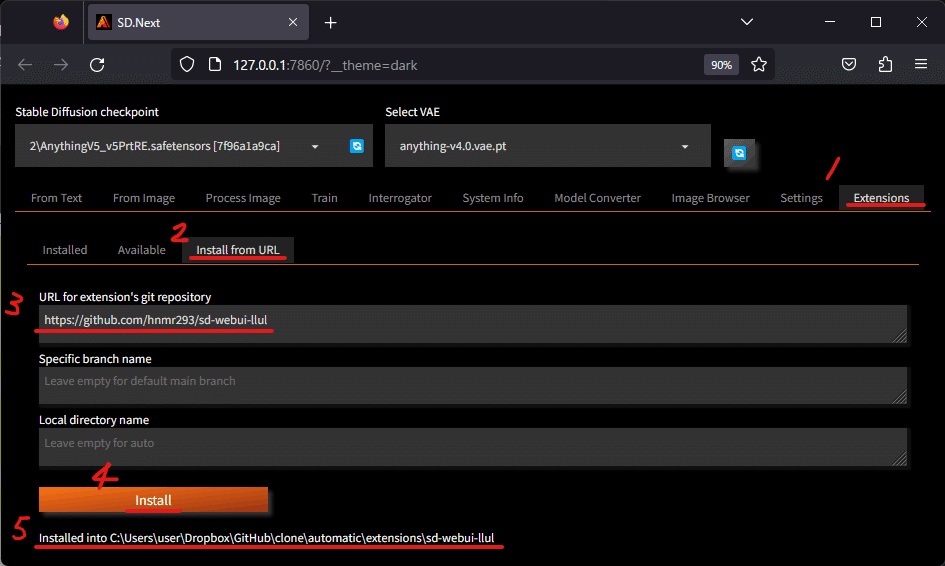This screenshot has width=945, height=566.
Task: Open Firefox View icon
Action: 61,22
